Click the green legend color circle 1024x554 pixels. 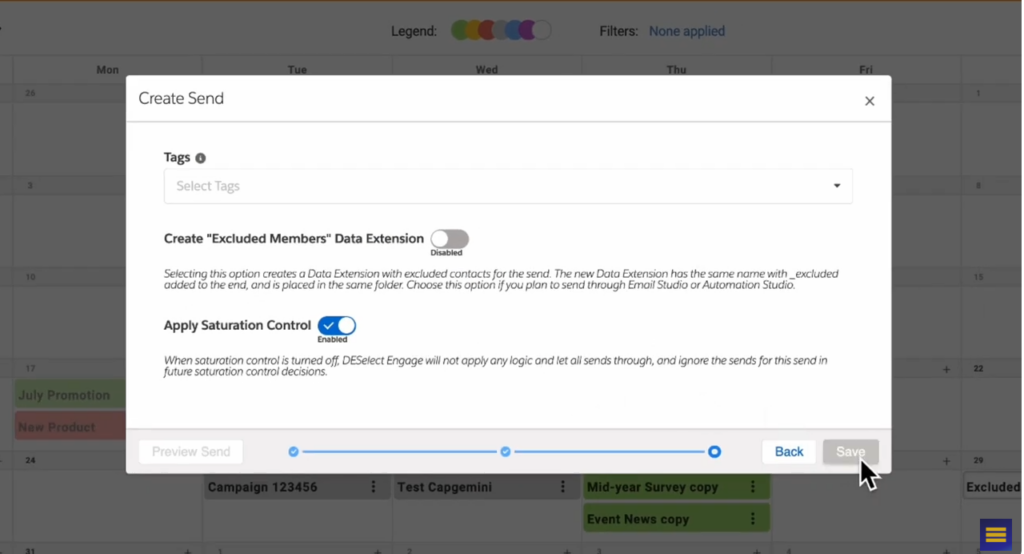460,31
